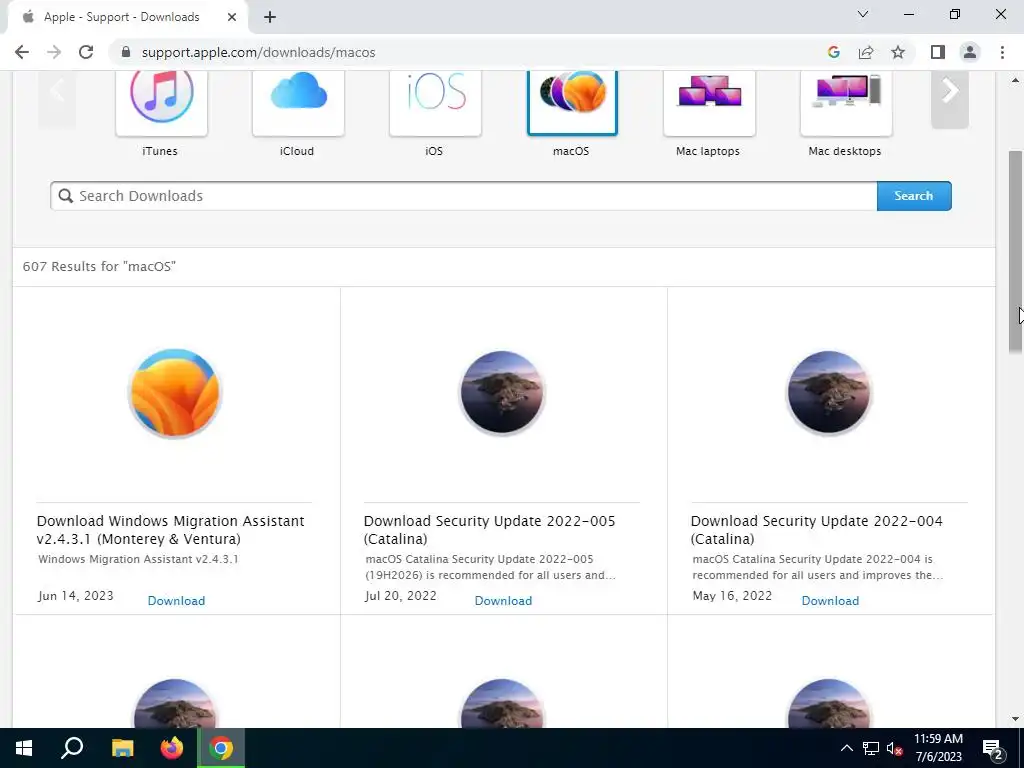1024x768 pixels.
Task: Click the Chrome forward arrow
Action: (x=54, y=52)
